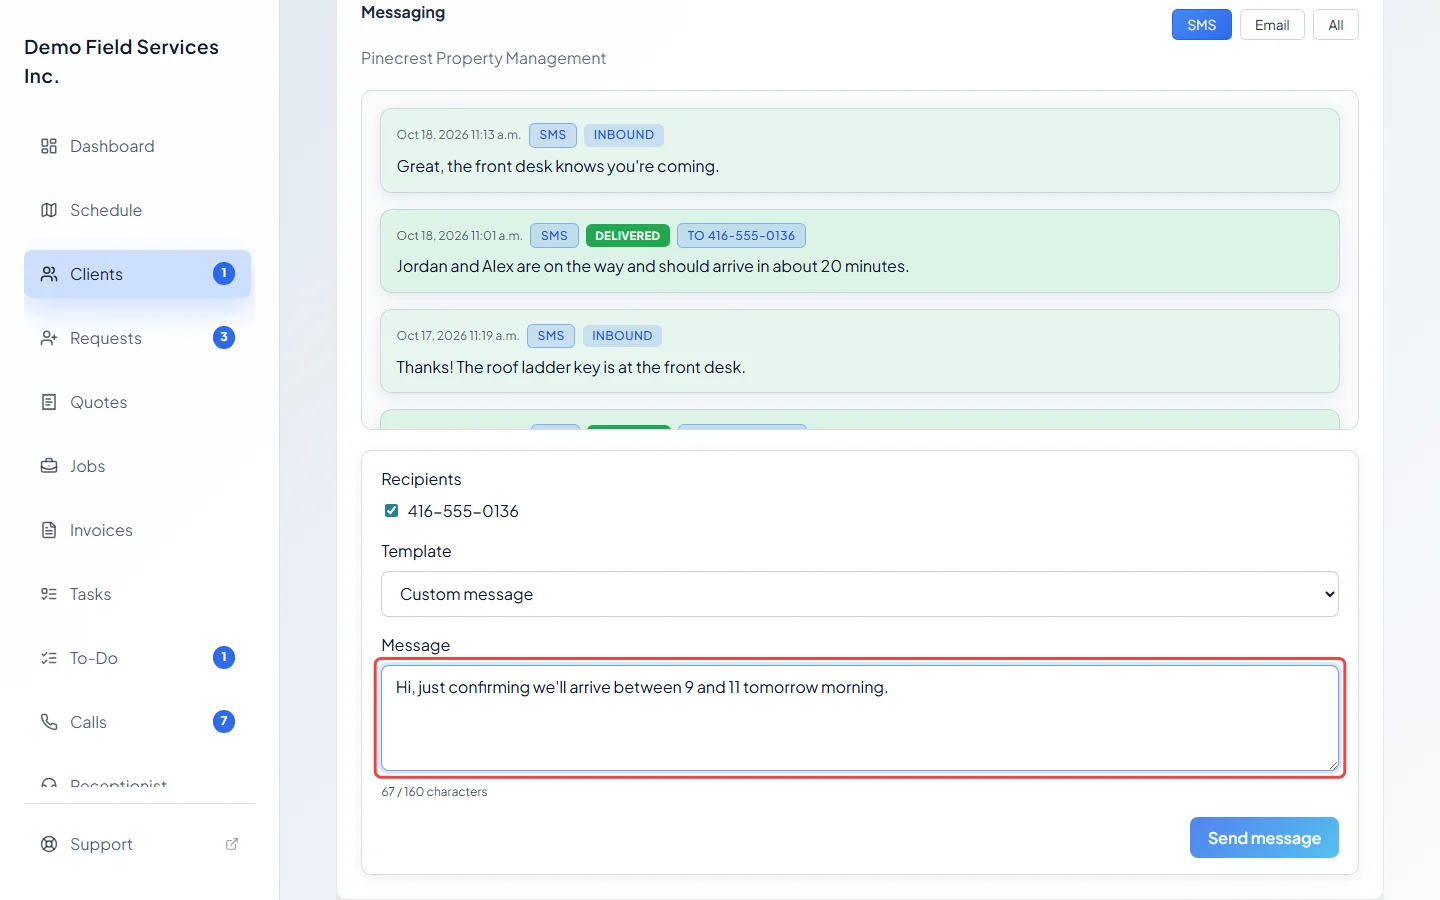Click the Requests badge showing 3
The height and width of the screenshot is (900, 1440).
[224, 338]
